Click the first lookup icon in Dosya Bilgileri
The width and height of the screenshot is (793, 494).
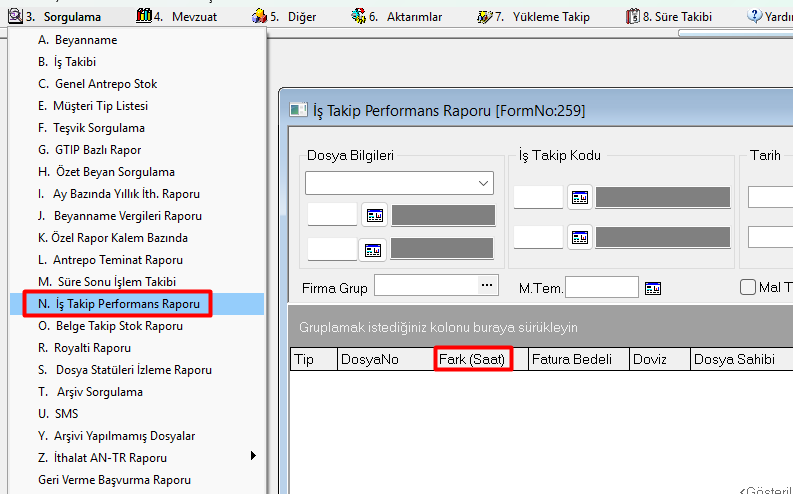pos(374,215)
